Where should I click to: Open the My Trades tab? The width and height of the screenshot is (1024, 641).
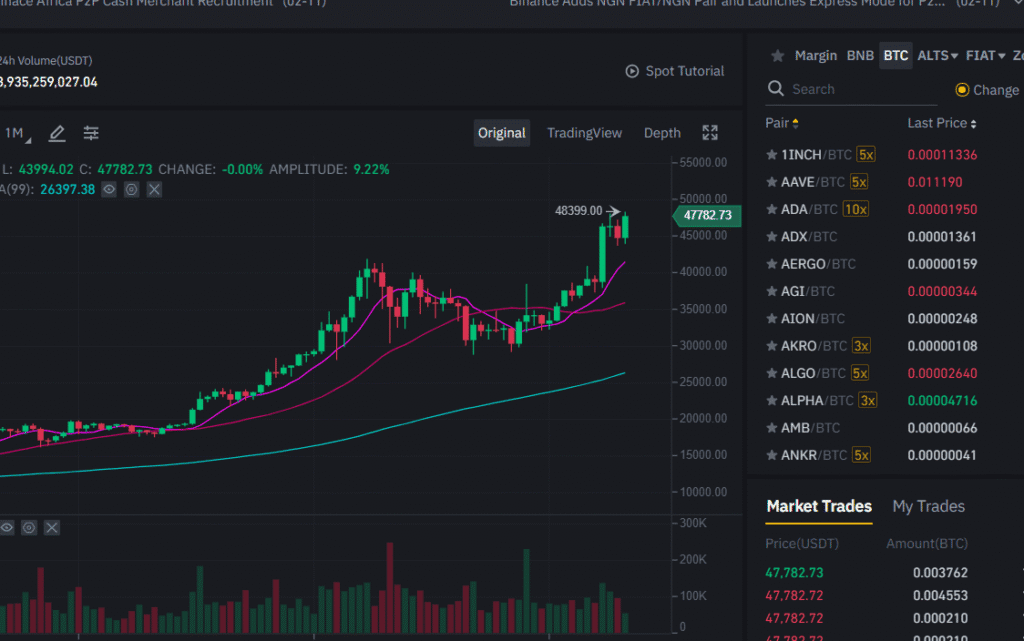coord(927,506)
